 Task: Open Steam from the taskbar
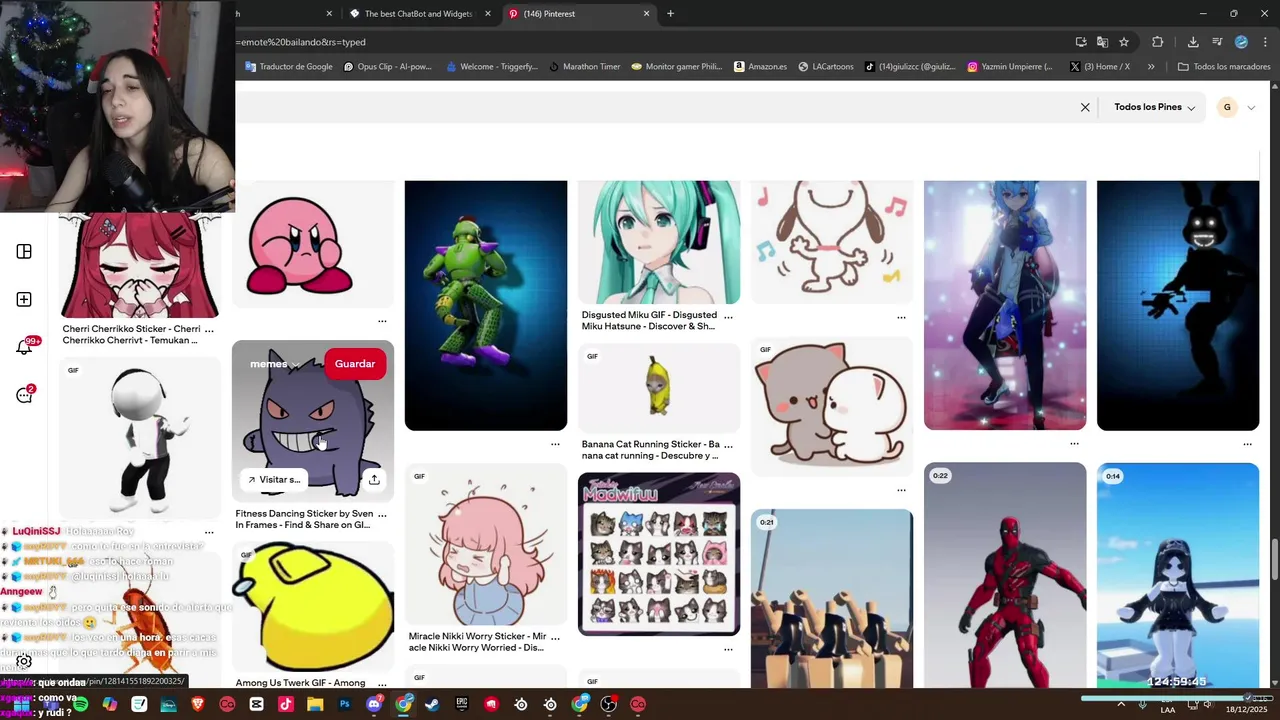tap(432, 704)
